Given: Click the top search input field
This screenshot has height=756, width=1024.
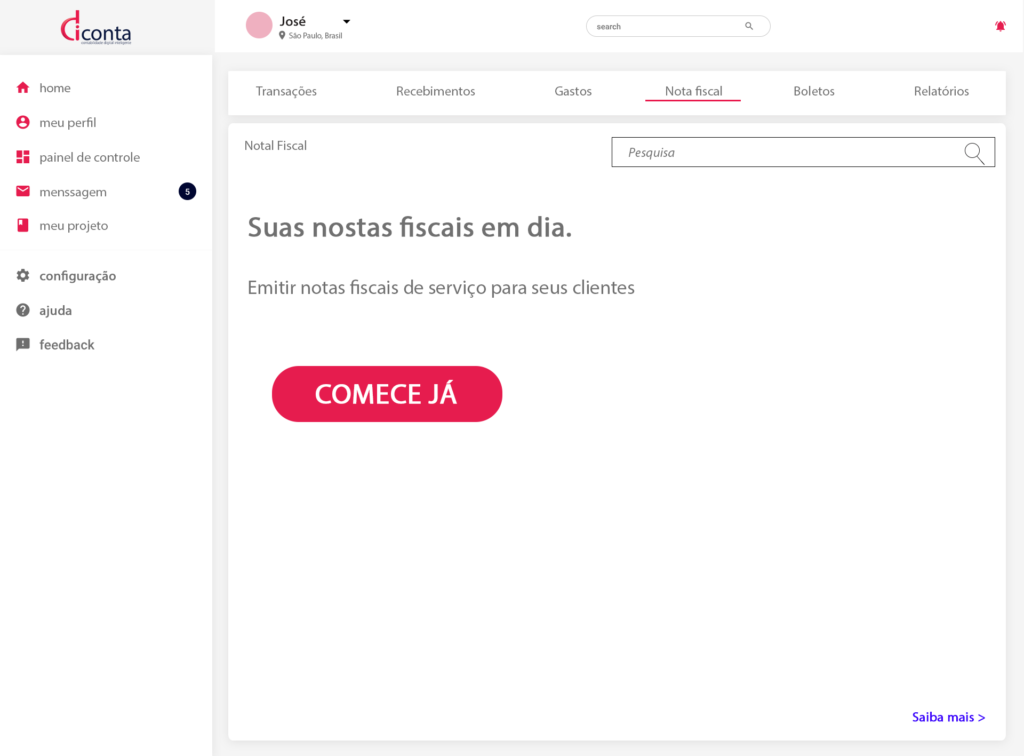Looking at the screenshot, I should [x=665, y=27].
